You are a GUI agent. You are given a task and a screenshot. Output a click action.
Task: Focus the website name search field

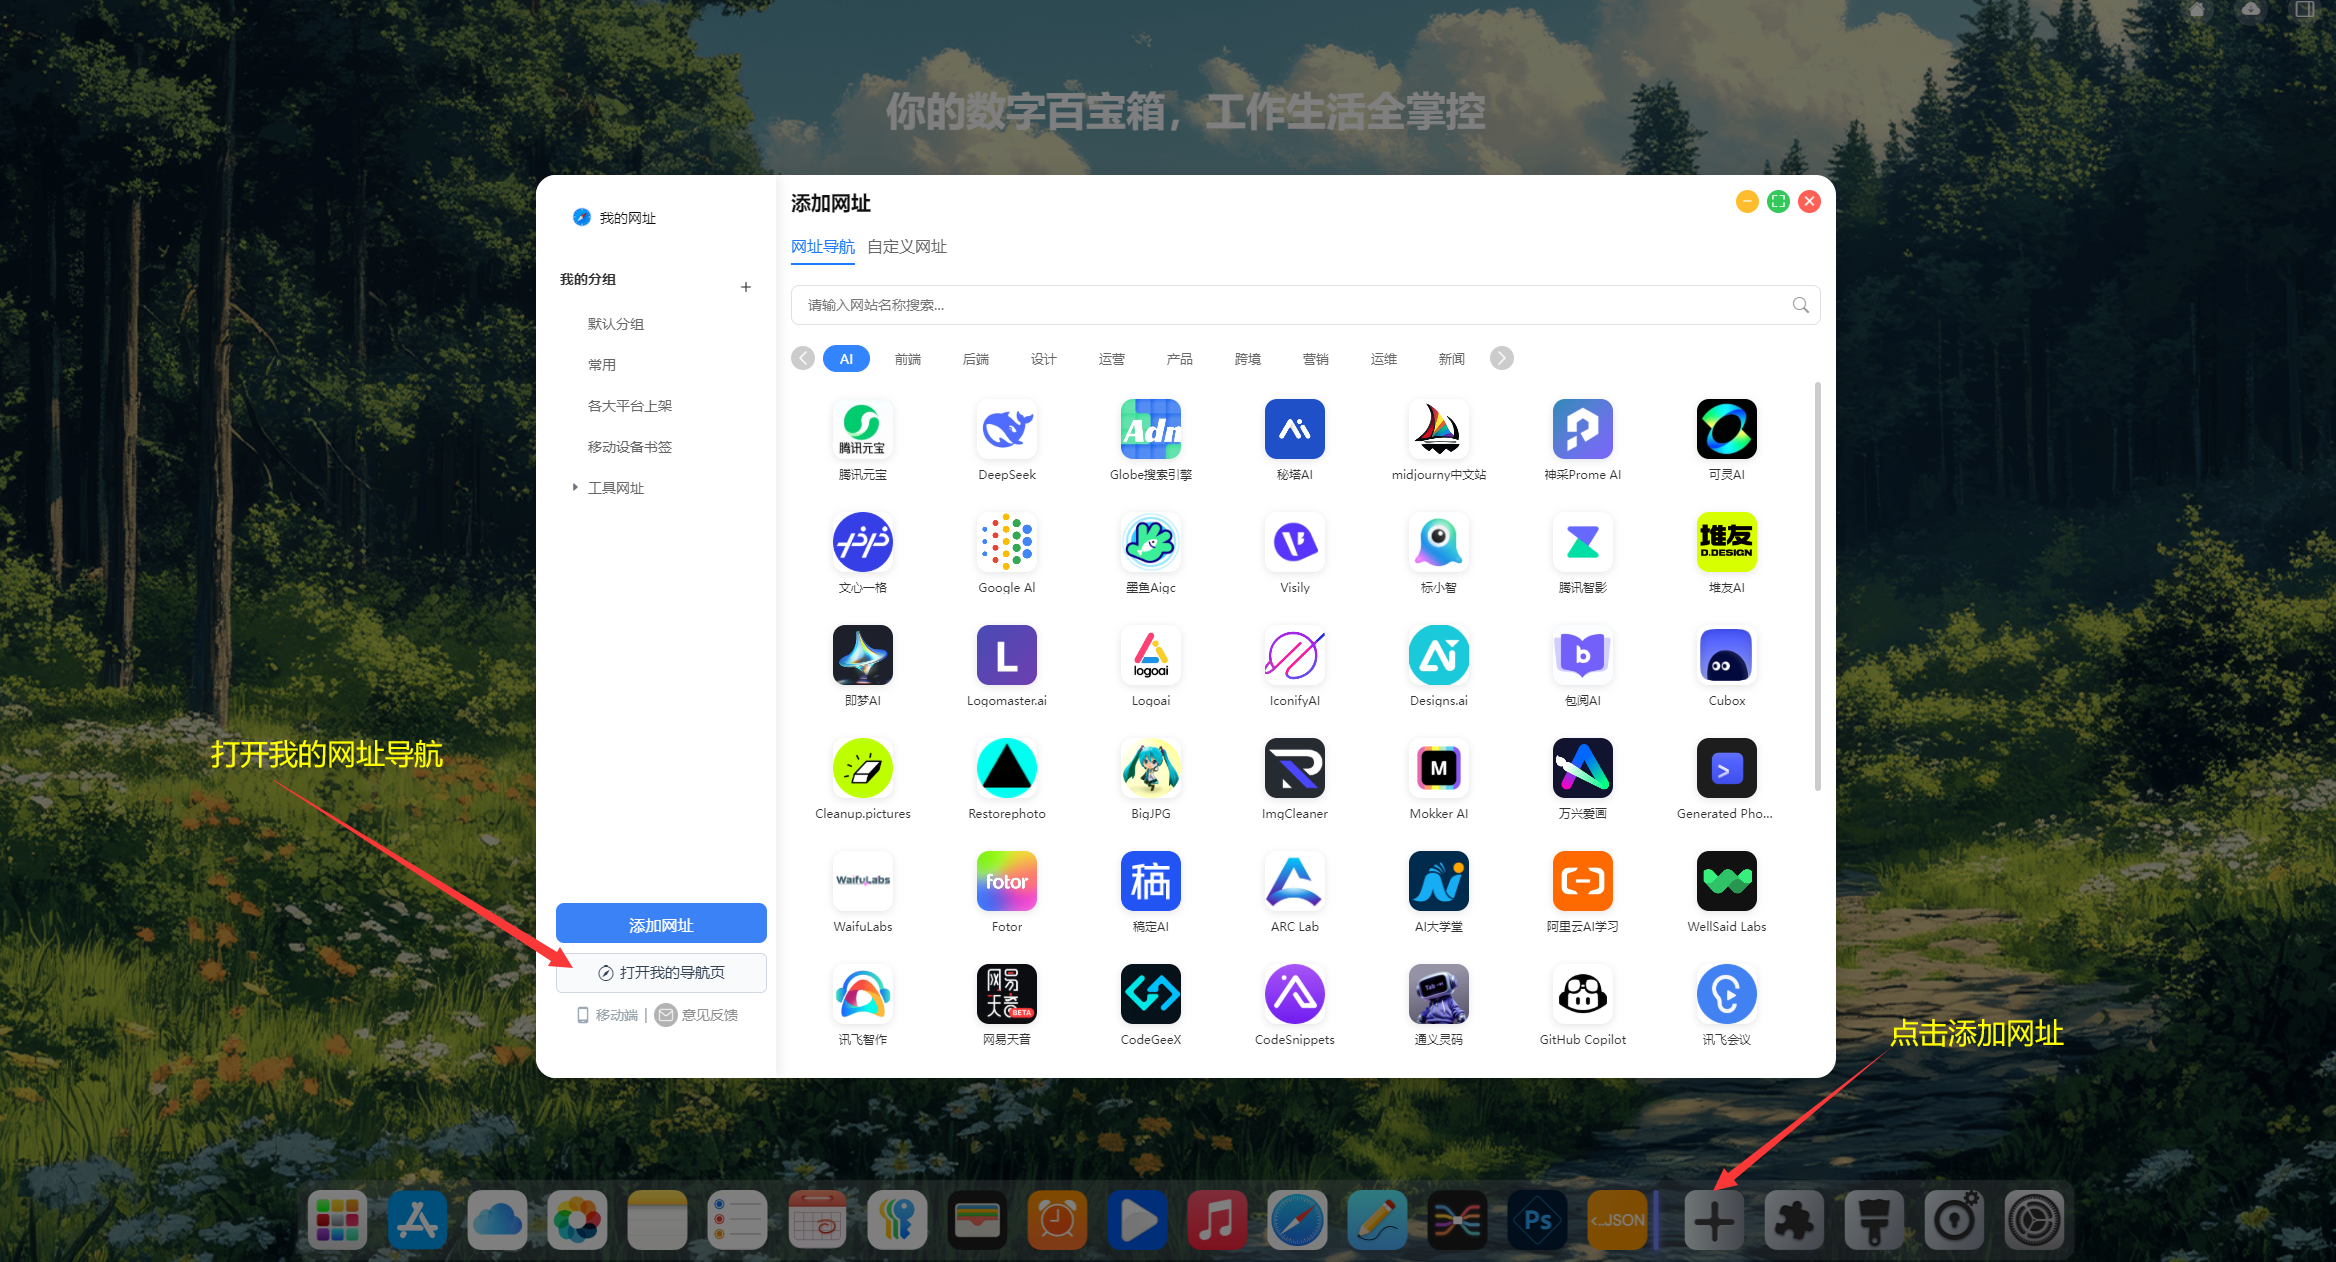coord(1305,305)
